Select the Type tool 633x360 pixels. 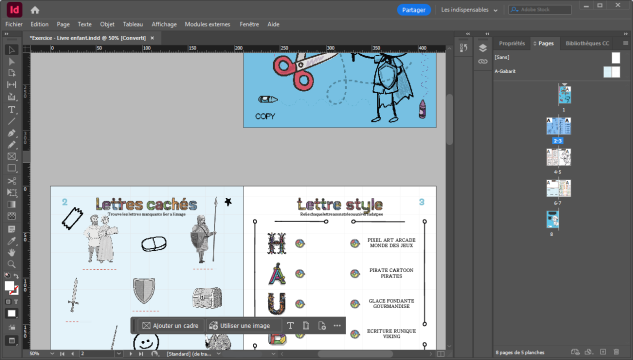point(12,109)
